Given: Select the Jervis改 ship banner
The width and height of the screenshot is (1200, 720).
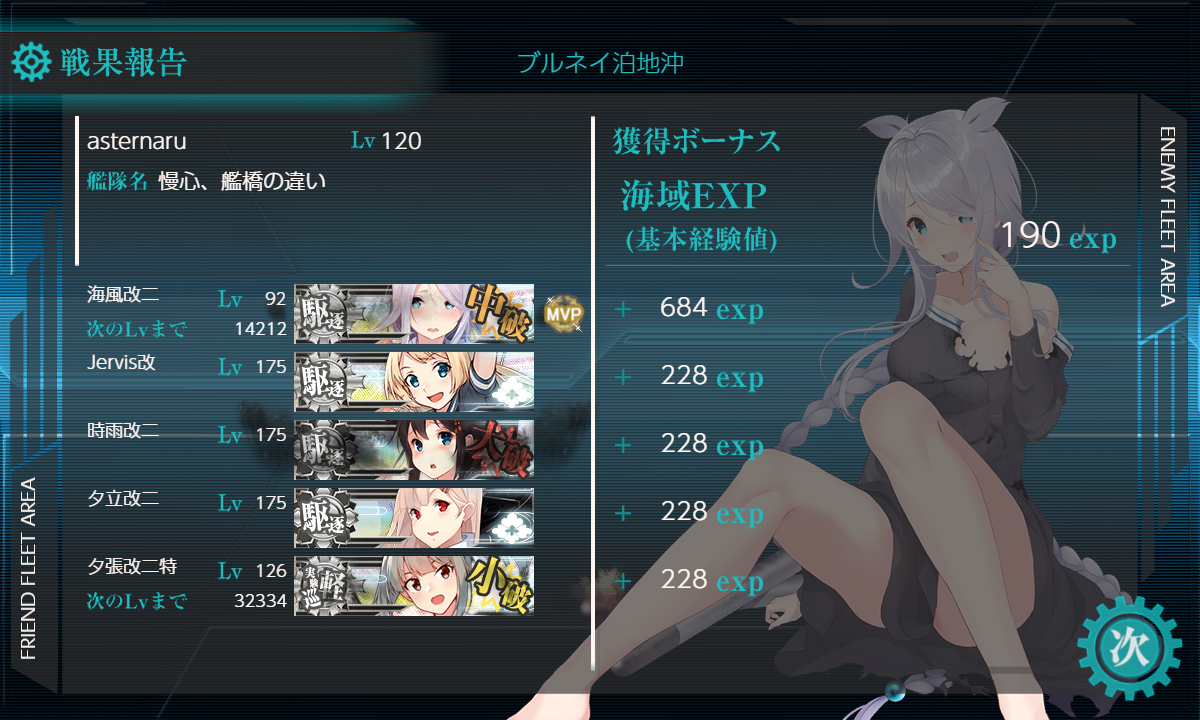Looking at the screenshot, I should point(414,382).
